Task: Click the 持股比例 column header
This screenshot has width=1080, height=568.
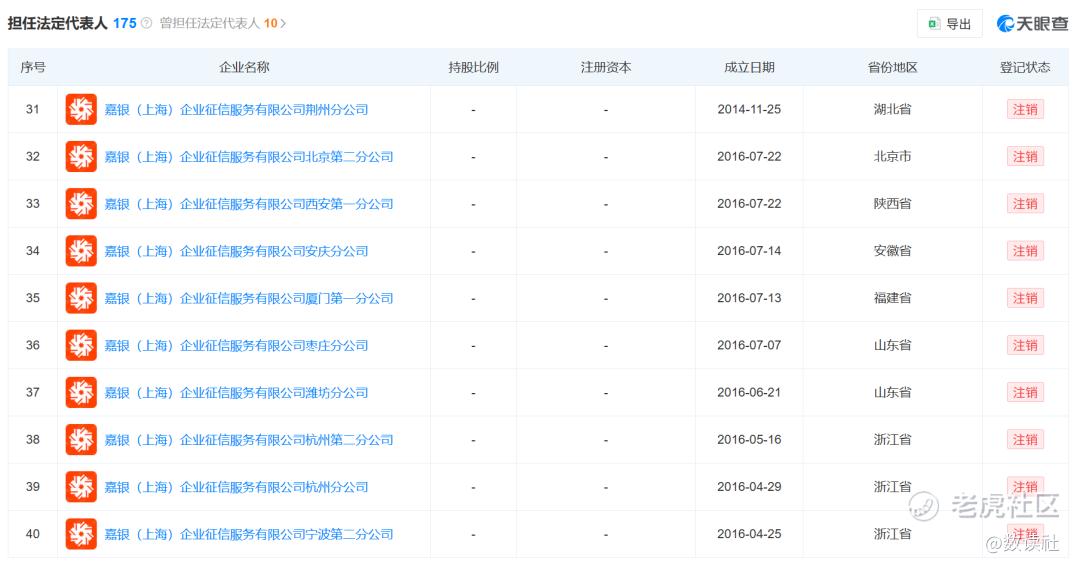Action: point(473,67)
